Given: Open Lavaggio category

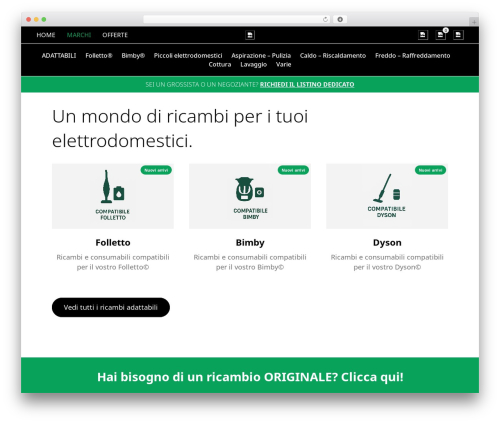Looking at the screenshot, I should coord(254,65).
